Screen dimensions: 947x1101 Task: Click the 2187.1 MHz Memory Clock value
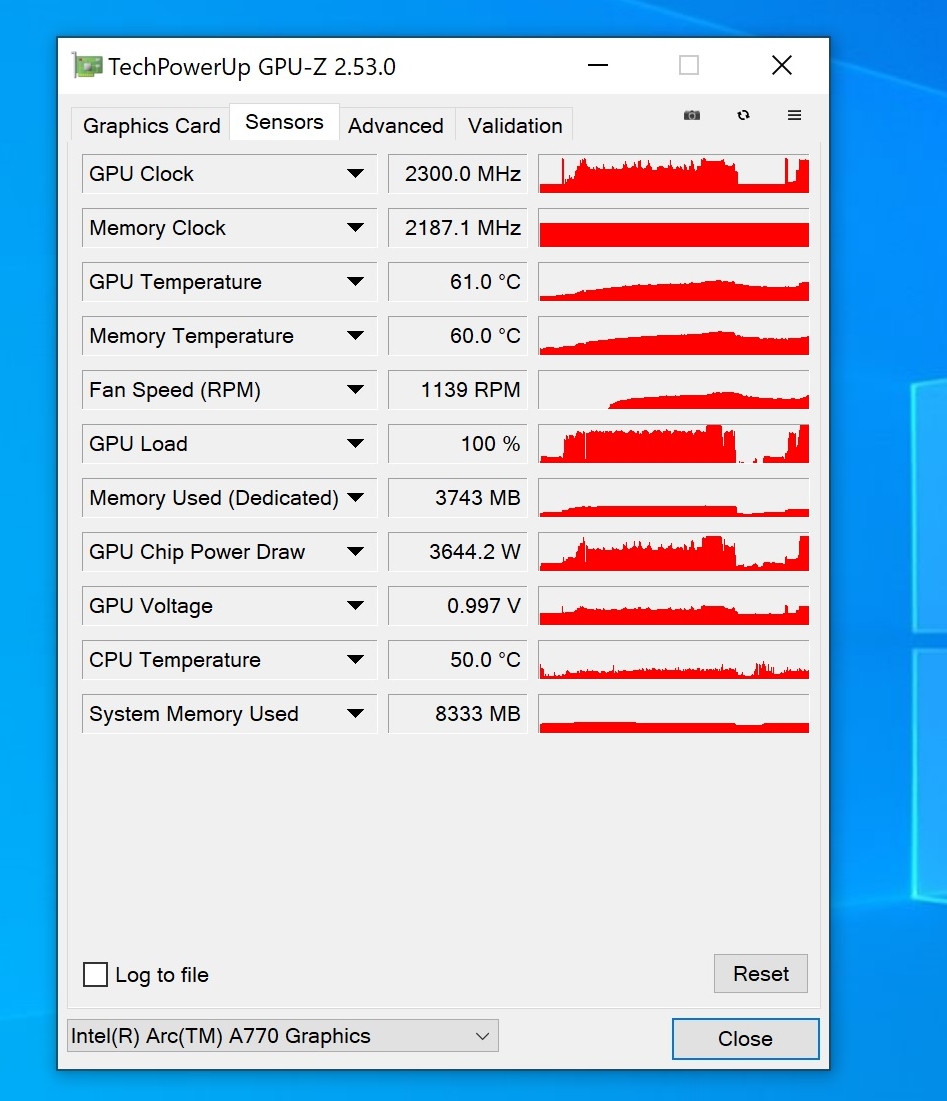tap(458, 228)
